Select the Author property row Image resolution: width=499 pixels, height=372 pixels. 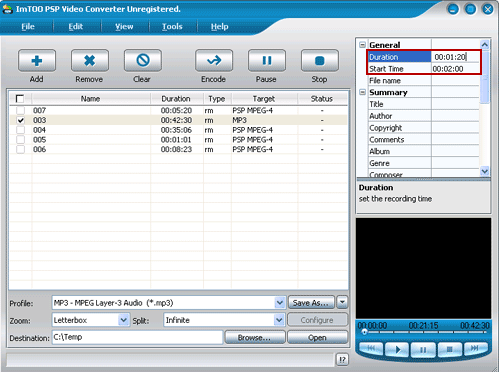[x=424, y=116]
